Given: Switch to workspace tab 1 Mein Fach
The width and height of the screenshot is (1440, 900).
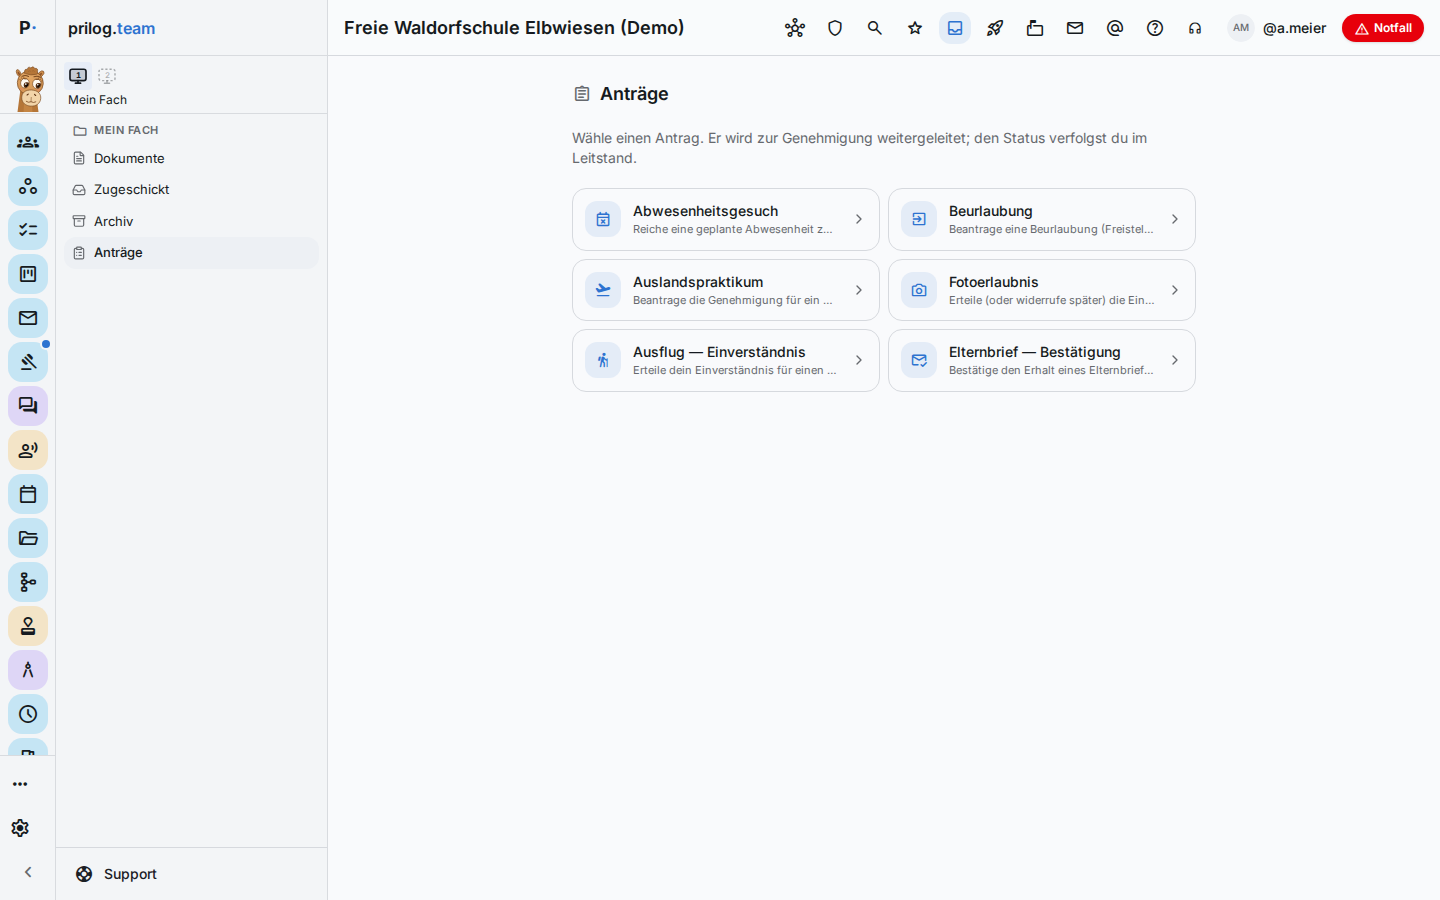Looking at the screenshot, I should [78, 76].
